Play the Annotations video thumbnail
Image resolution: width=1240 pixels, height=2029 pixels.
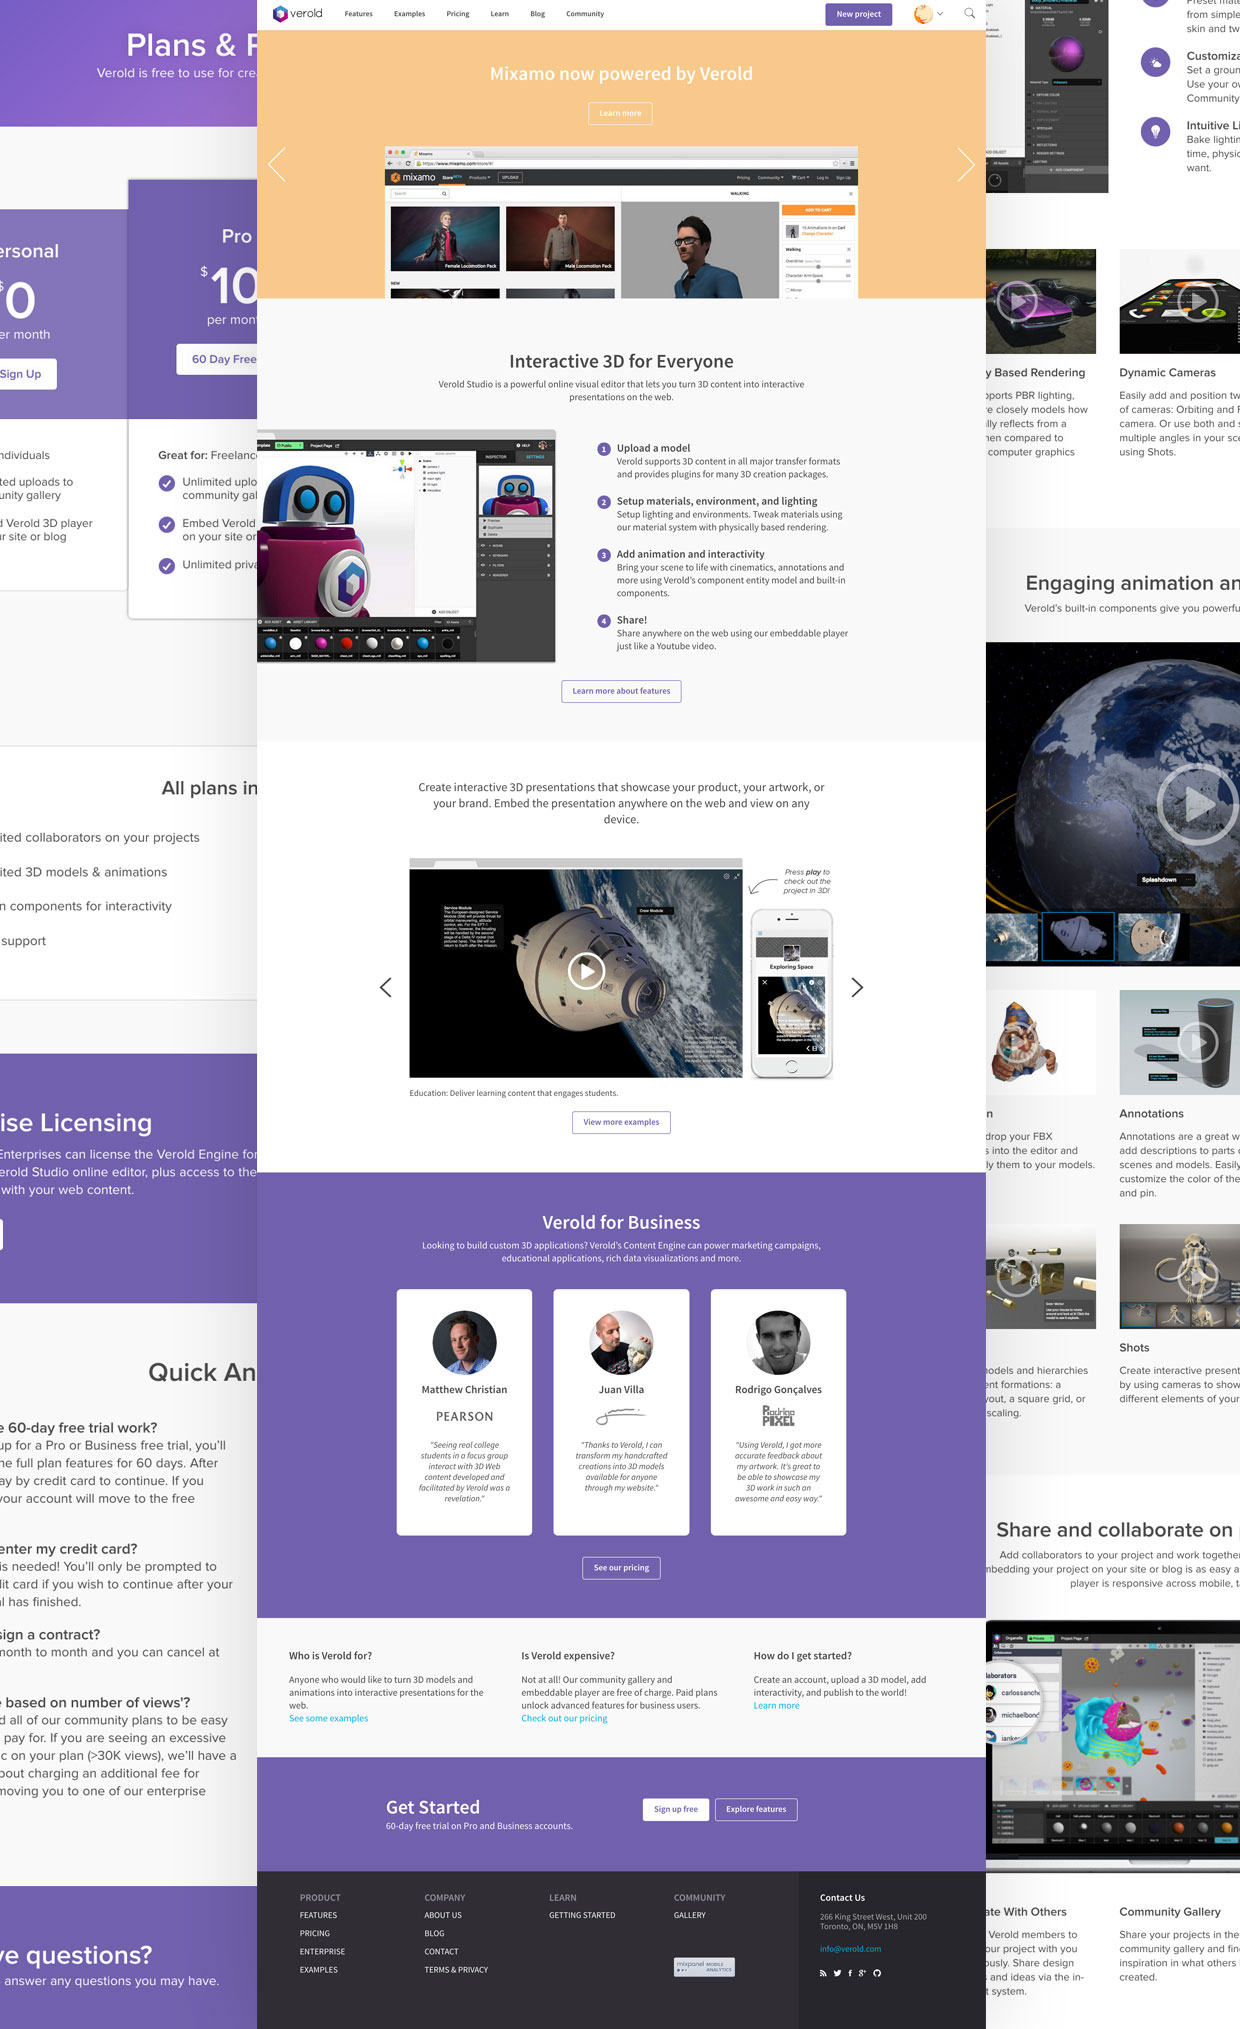pos(1198,1042)
